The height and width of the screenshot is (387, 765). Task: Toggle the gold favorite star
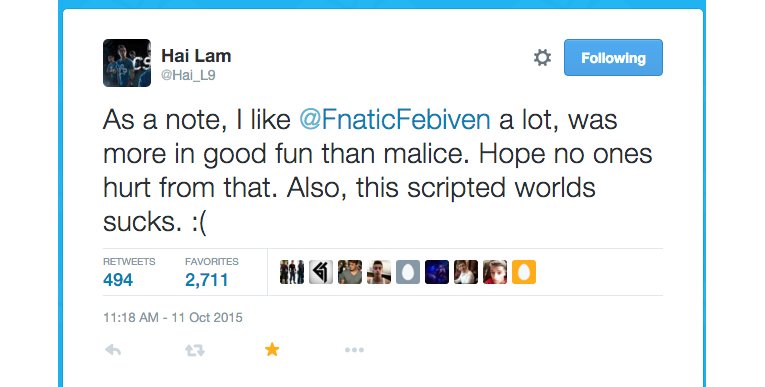272,349
